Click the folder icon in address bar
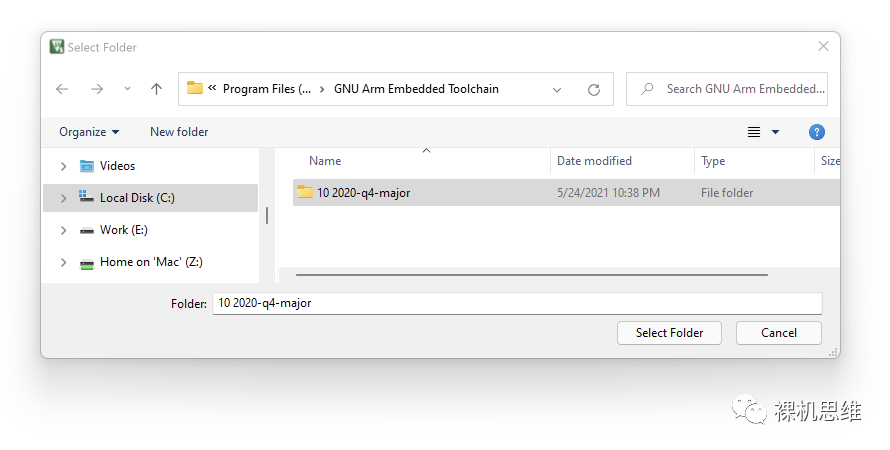The image size is (890, 450). coord(195,89)
